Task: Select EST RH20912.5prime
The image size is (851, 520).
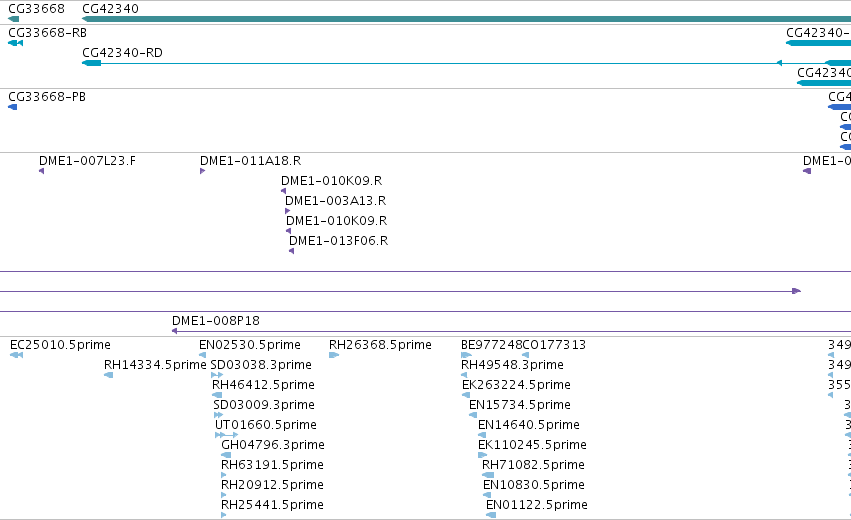Action: [272, 485]
